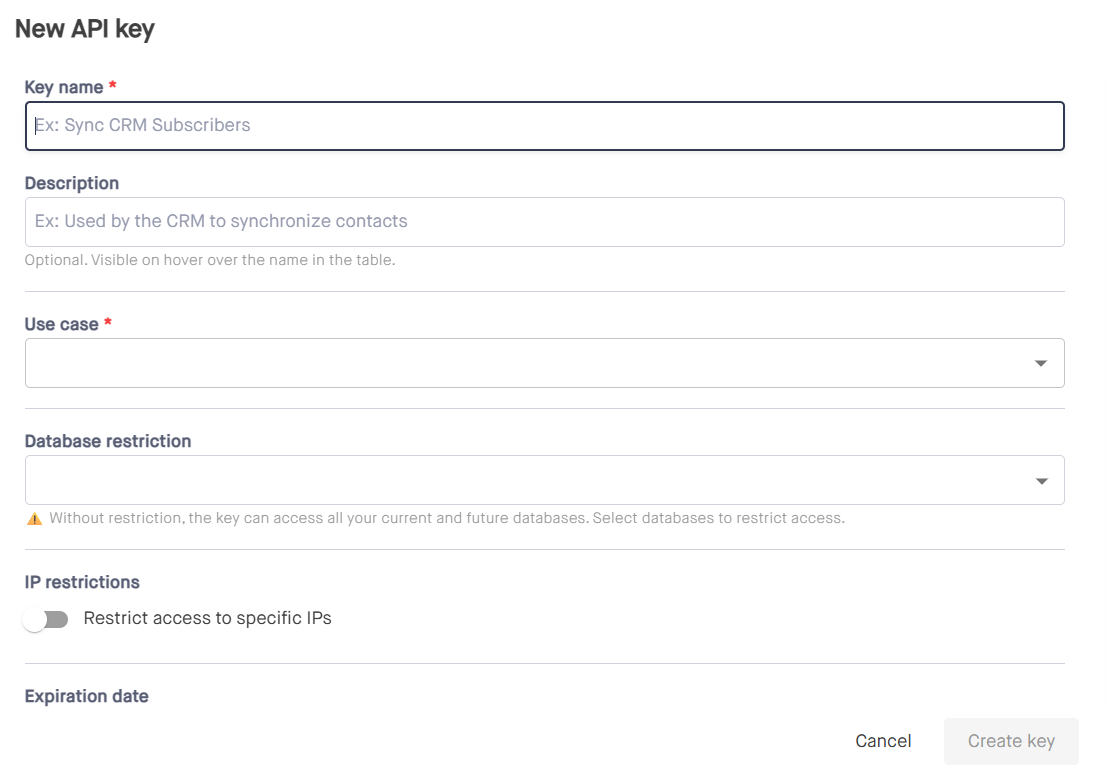The image size is (1106, 768).
Task: Click the warning triangle icon under Database restriction
Action: point(34,519)
